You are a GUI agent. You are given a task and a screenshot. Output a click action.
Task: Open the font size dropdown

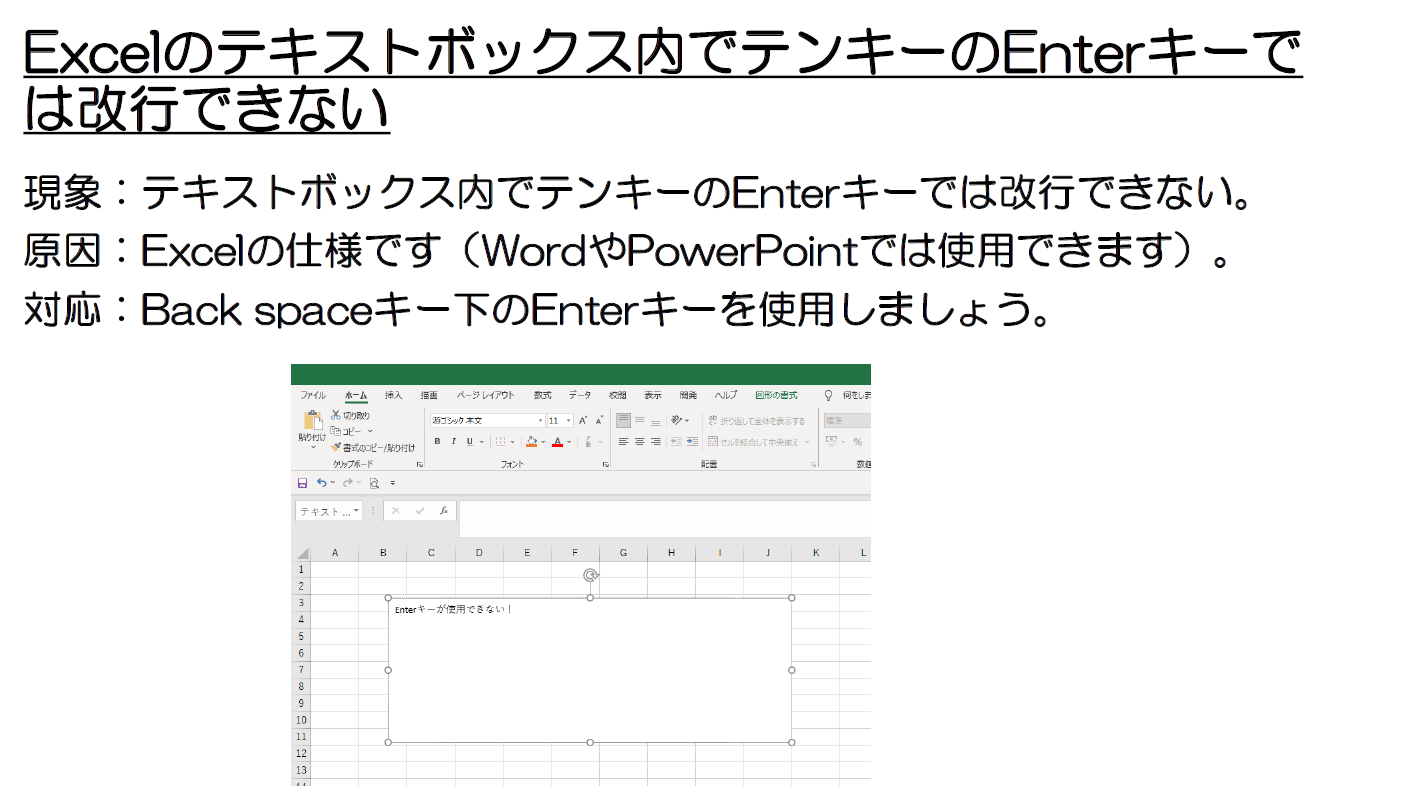[x=568, y=421]
